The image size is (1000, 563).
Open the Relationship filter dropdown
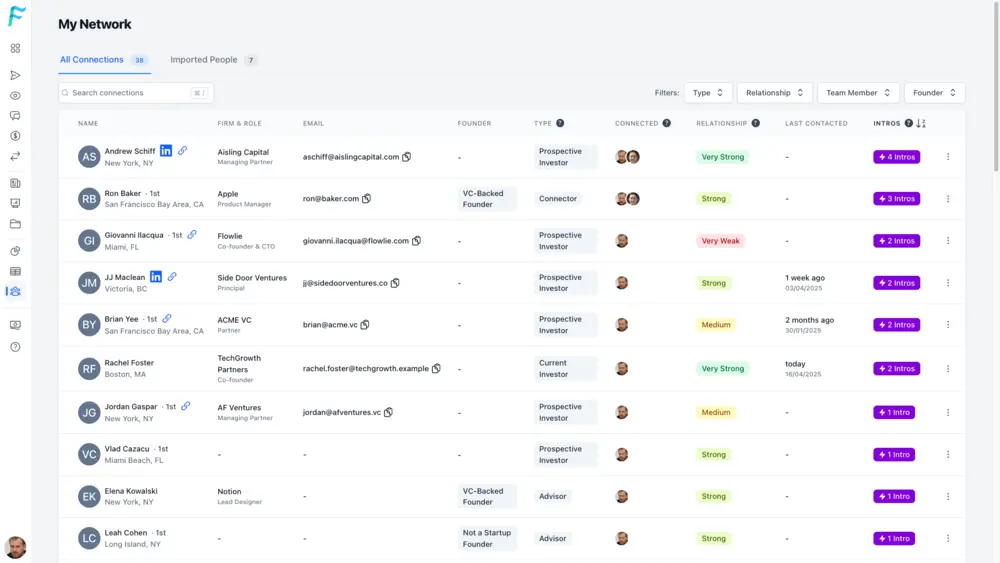(774, 93)
